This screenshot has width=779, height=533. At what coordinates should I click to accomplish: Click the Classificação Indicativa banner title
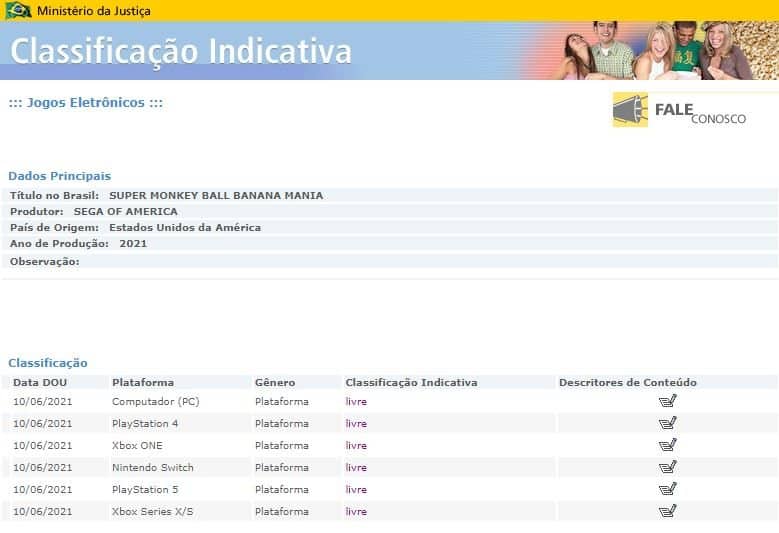pos(181,51)
